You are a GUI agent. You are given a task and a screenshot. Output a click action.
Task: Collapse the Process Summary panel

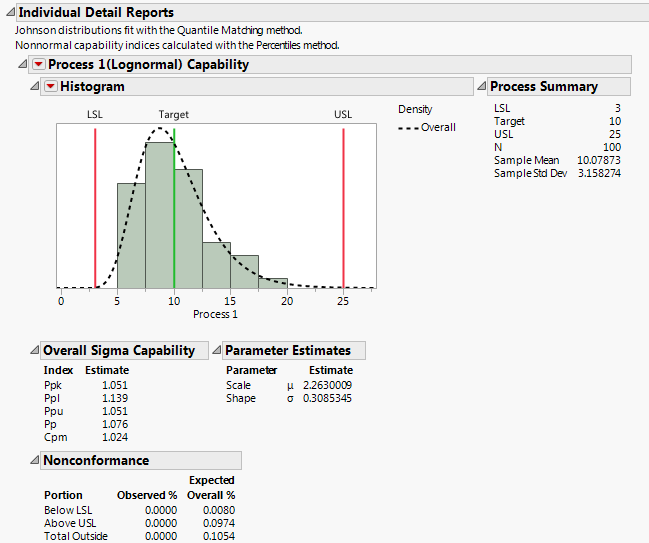pyautogui.click(x=481, y=87)
